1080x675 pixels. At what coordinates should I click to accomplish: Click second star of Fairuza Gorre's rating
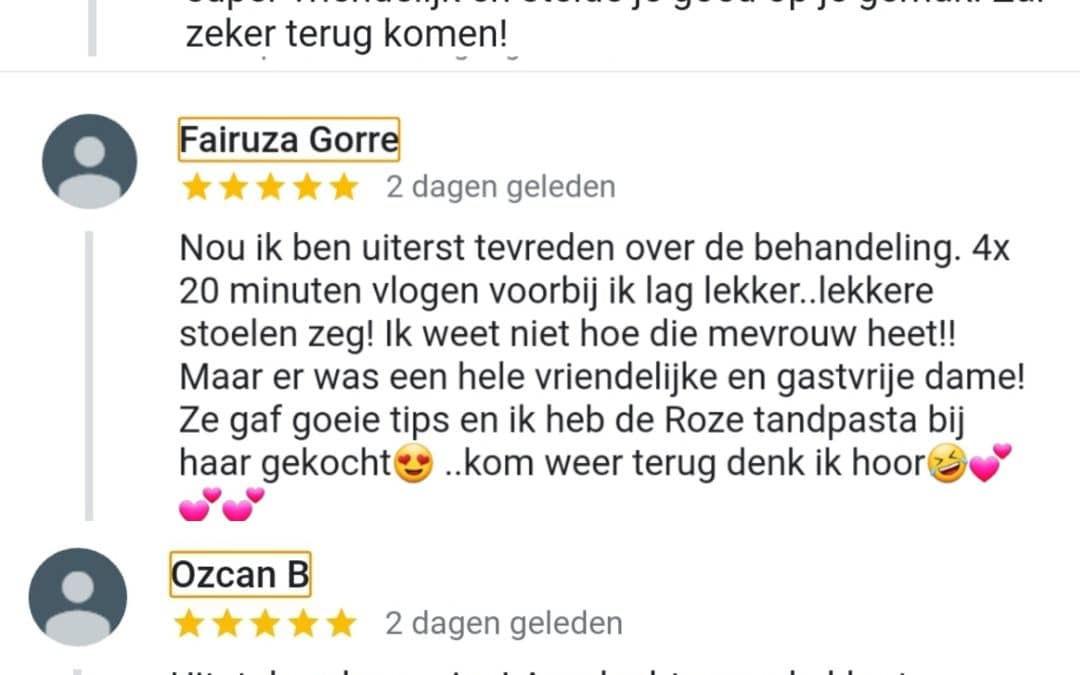coord(233,187)
